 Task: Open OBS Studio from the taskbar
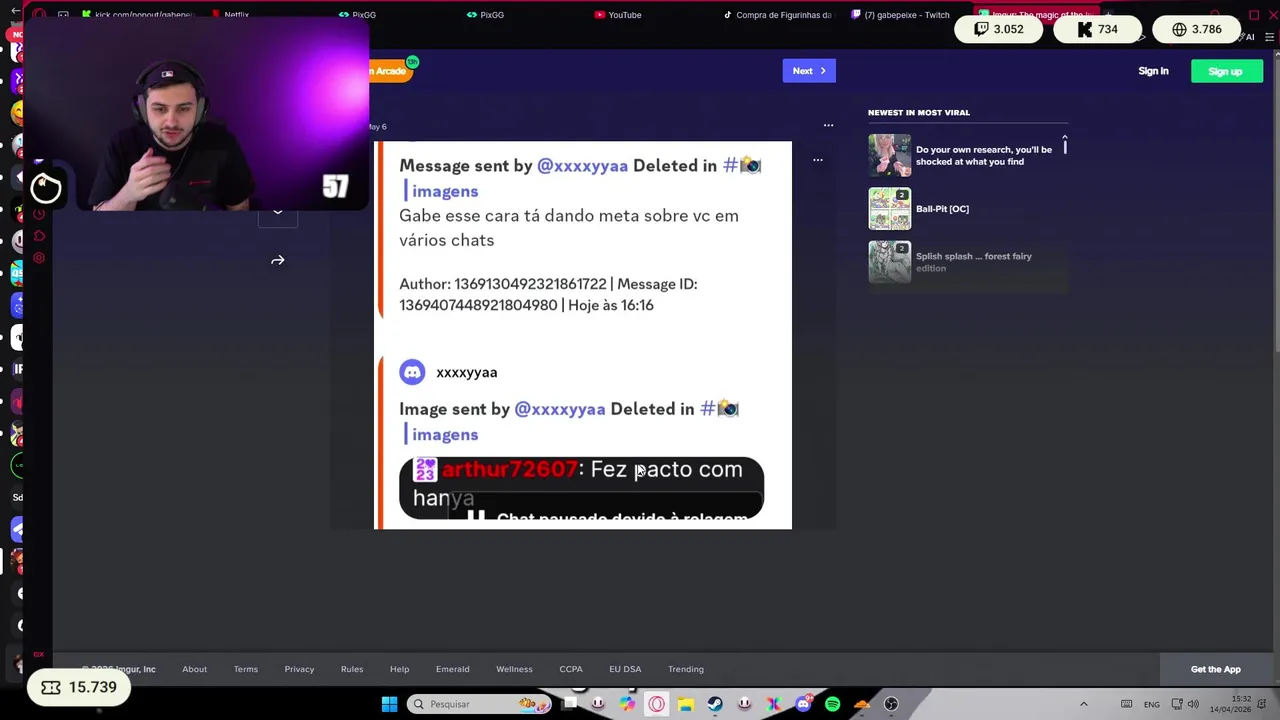tap(891, 704)
